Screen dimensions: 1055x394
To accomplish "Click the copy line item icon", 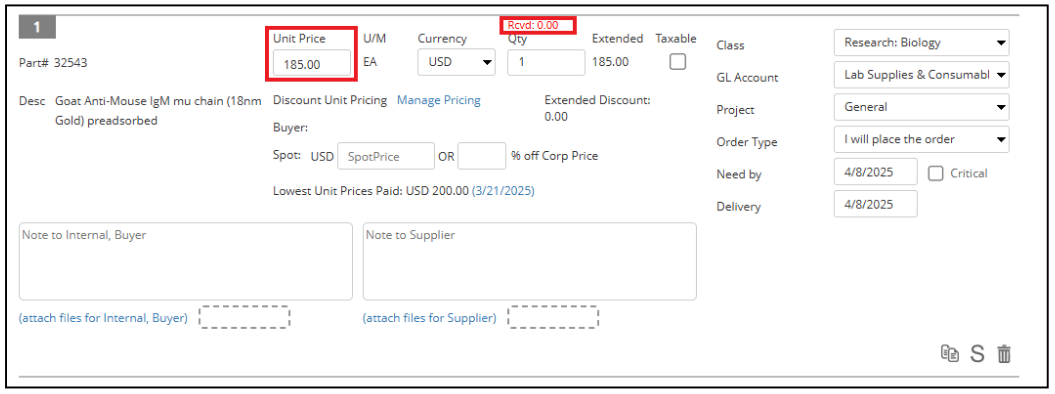I will [x=949, y=354].
